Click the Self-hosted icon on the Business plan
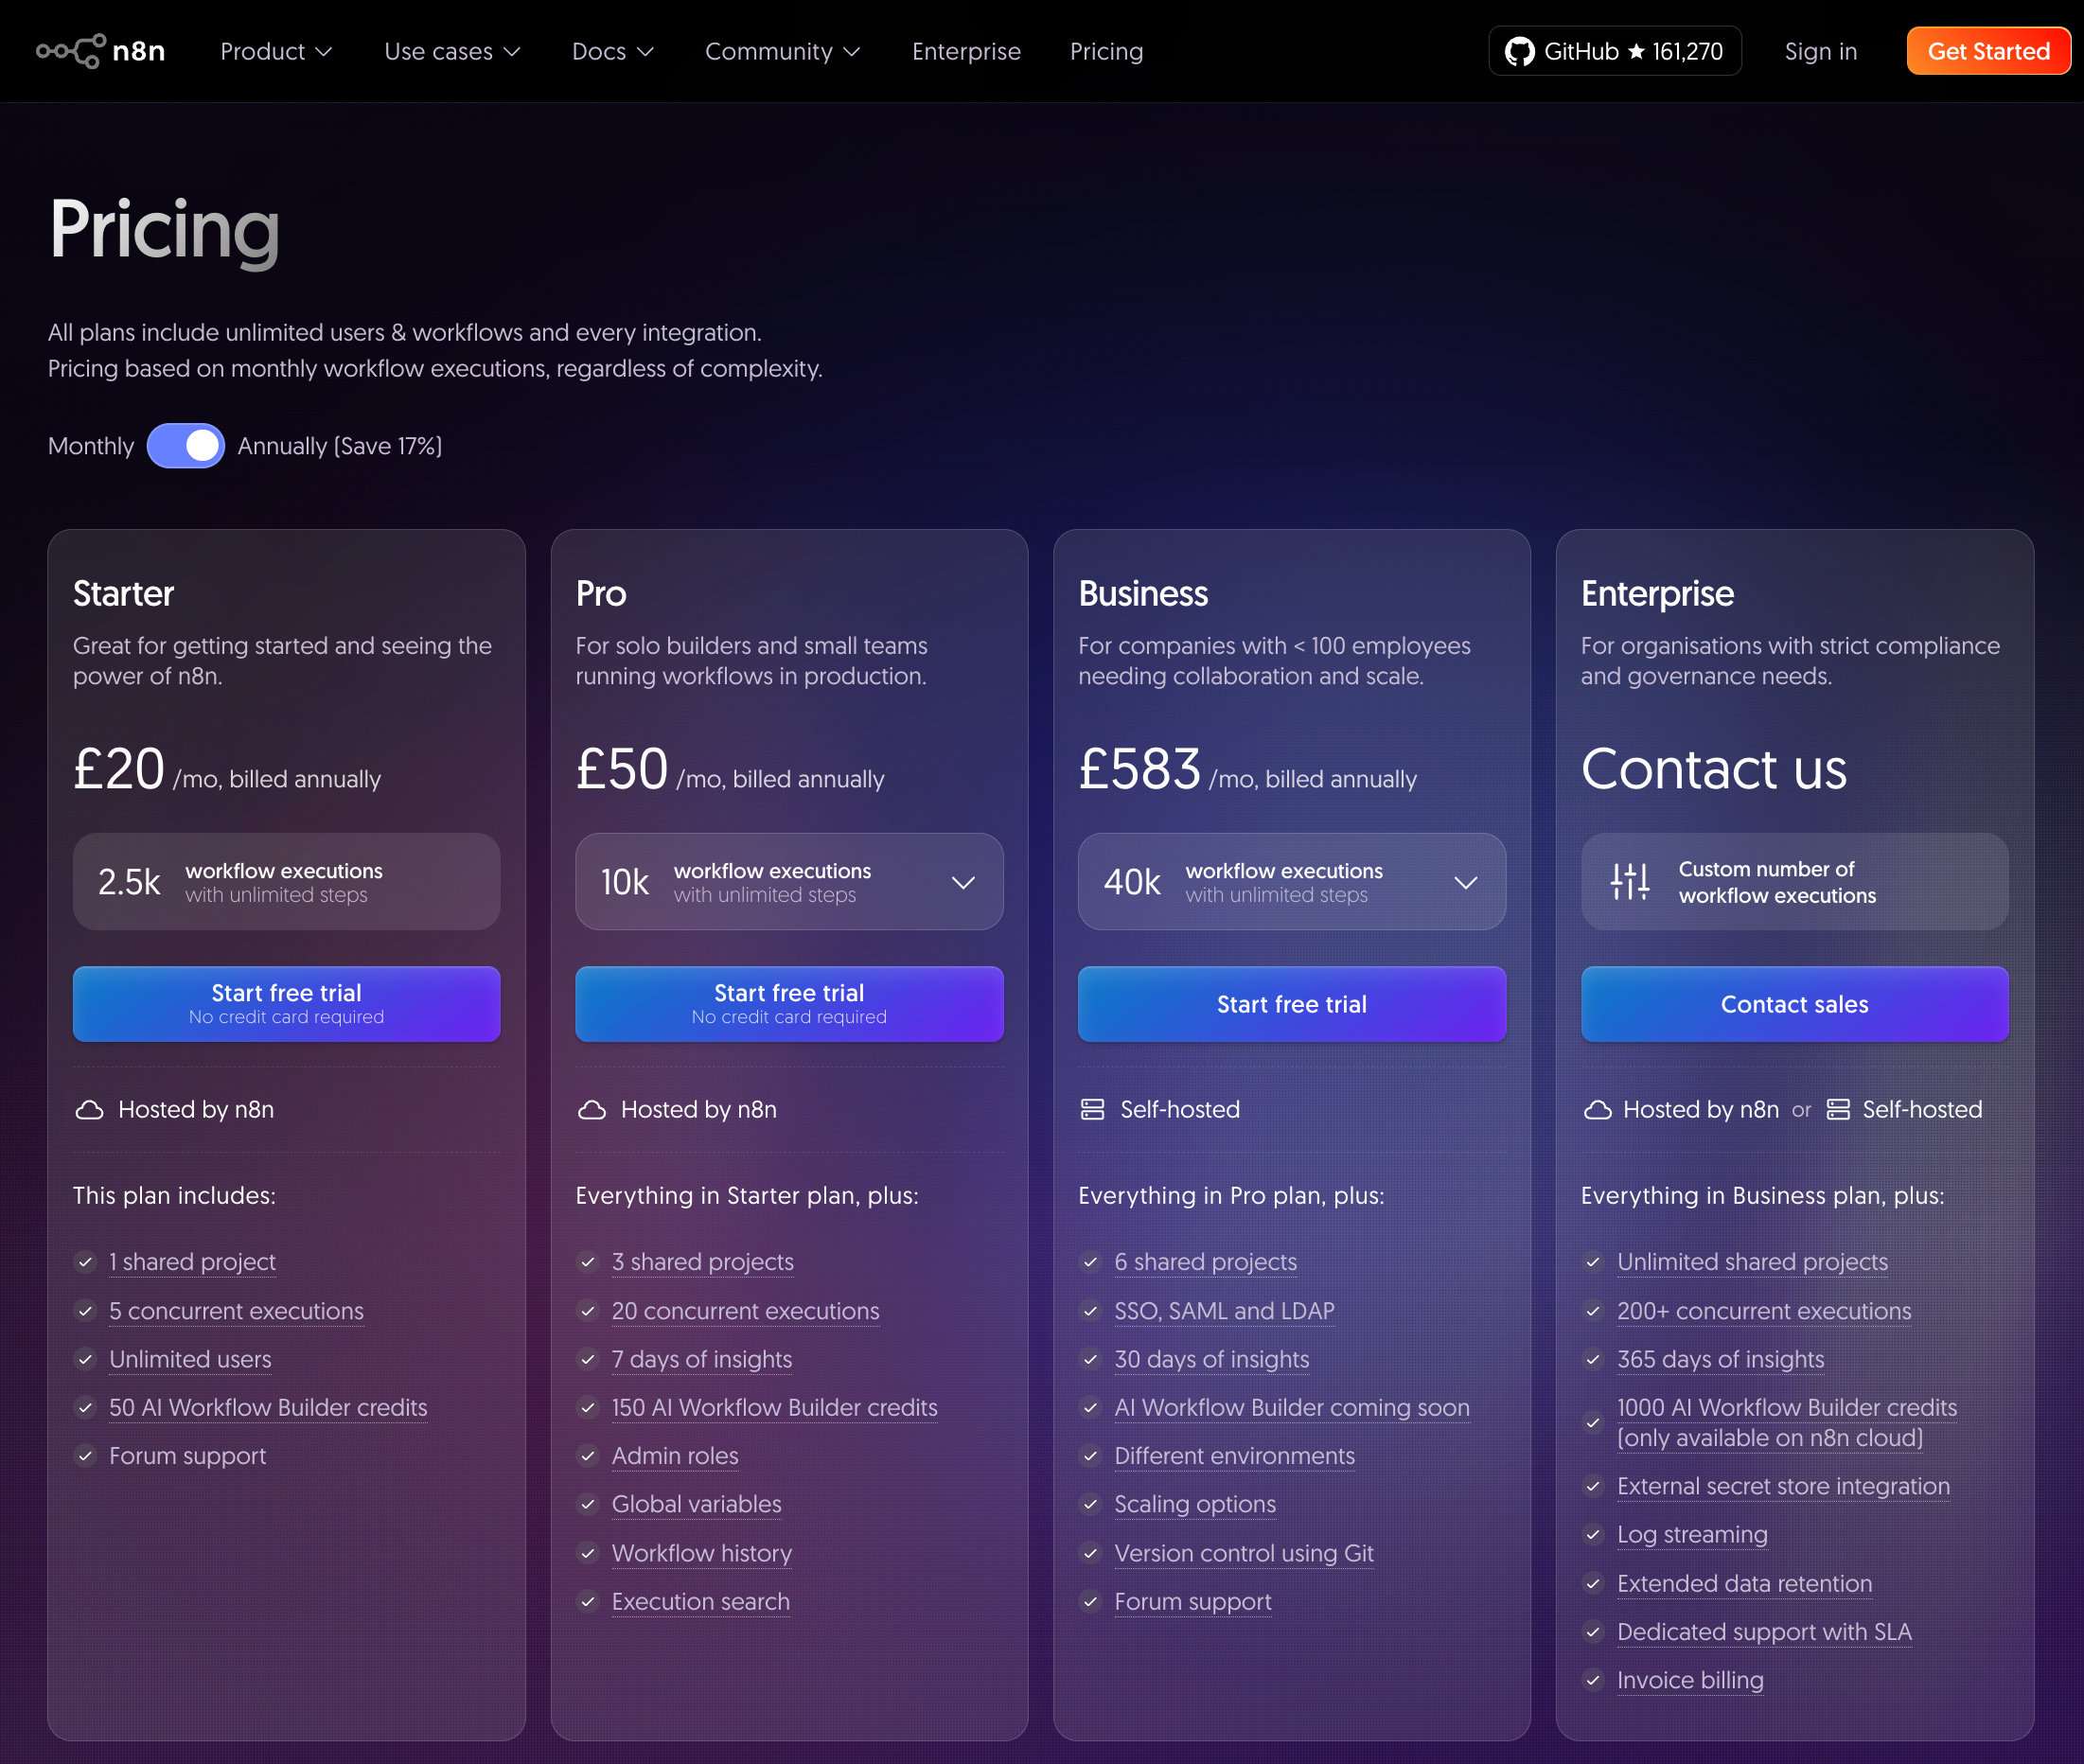2084x1764 pixels. (x=1091, y=1109)
